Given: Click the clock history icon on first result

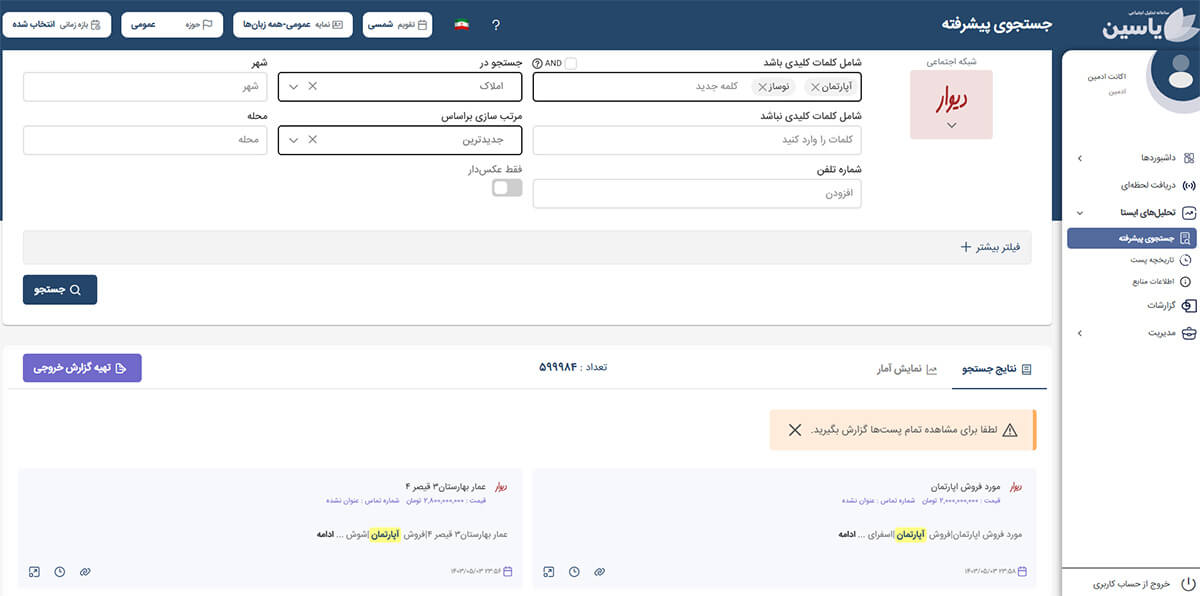Looking at the screenshot, I should pos(574,572).
